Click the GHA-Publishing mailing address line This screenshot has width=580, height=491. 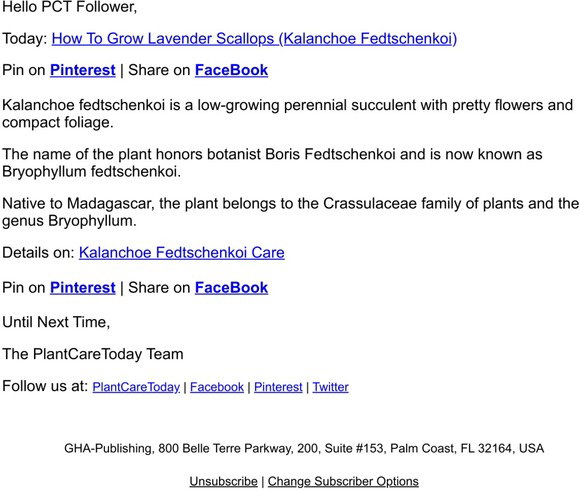pos(304,448)
